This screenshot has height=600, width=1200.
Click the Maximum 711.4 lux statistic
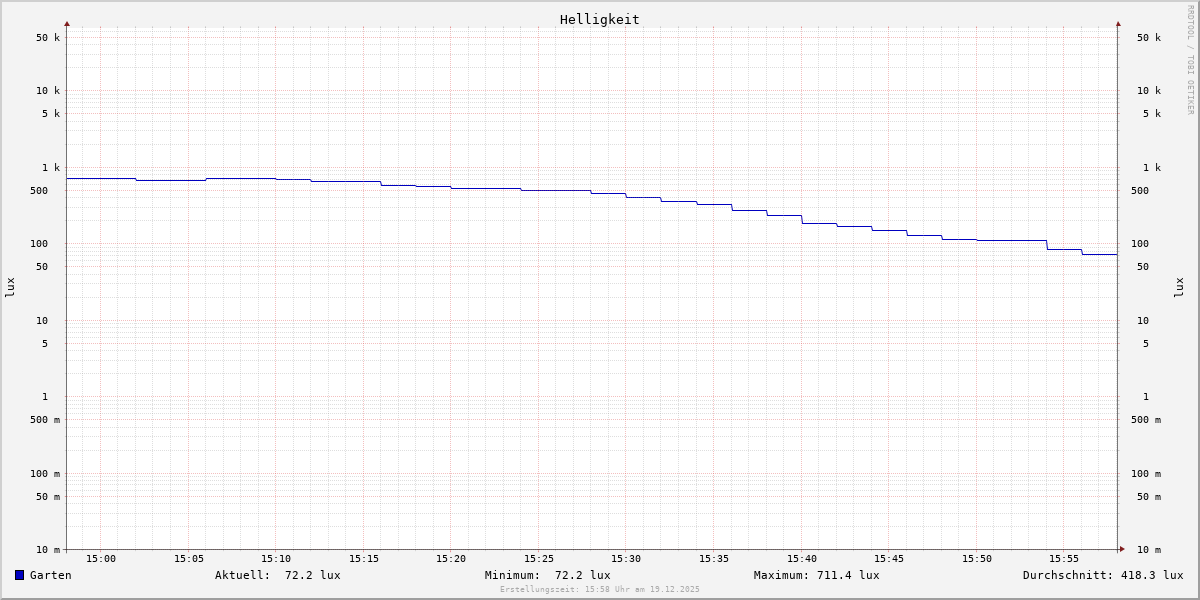tap(816, 575)
